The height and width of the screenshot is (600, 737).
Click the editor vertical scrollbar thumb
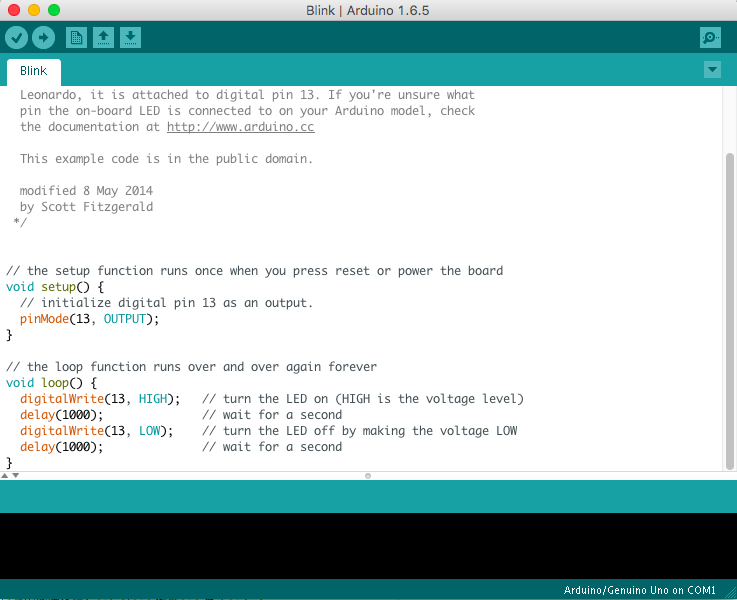[729, 311]
